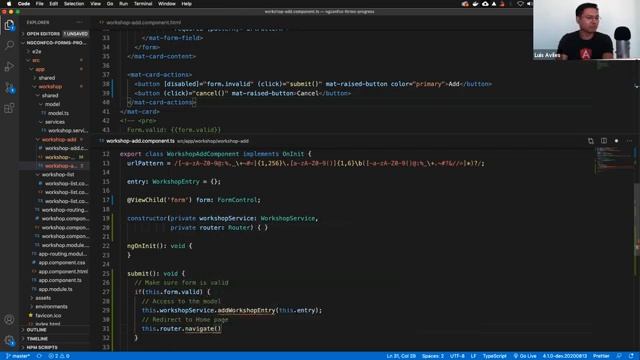Click the split editor right icon
Viewport: 640px width, 360px height.
[x=604, y=141]
